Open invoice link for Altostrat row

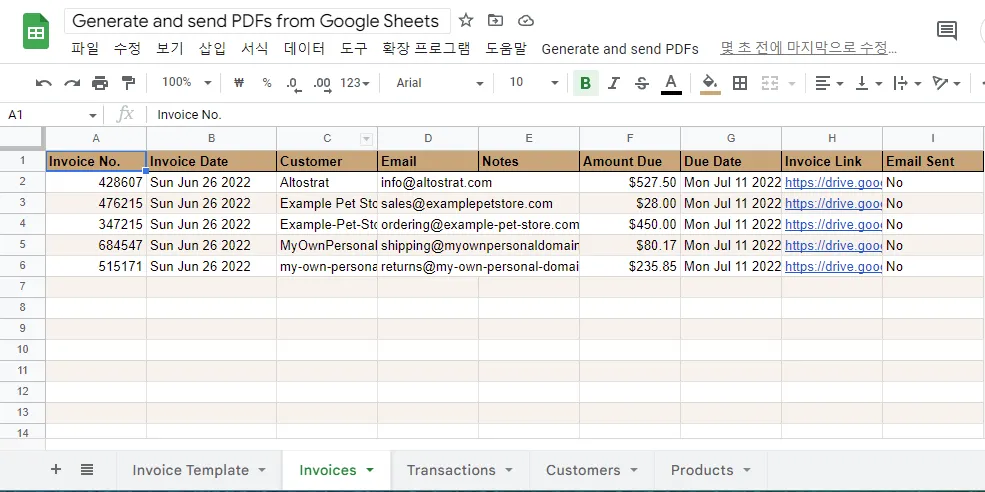click(x=832, y=182)
